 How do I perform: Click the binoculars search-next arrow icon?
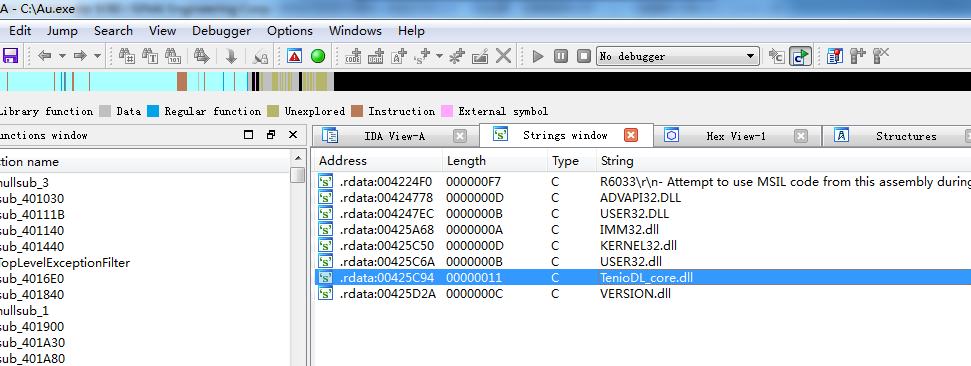coord(202,56)
